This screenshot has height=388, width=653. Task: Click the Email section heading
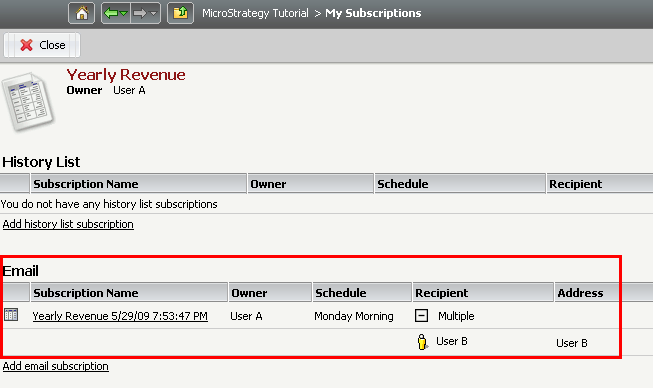[20, 271]
